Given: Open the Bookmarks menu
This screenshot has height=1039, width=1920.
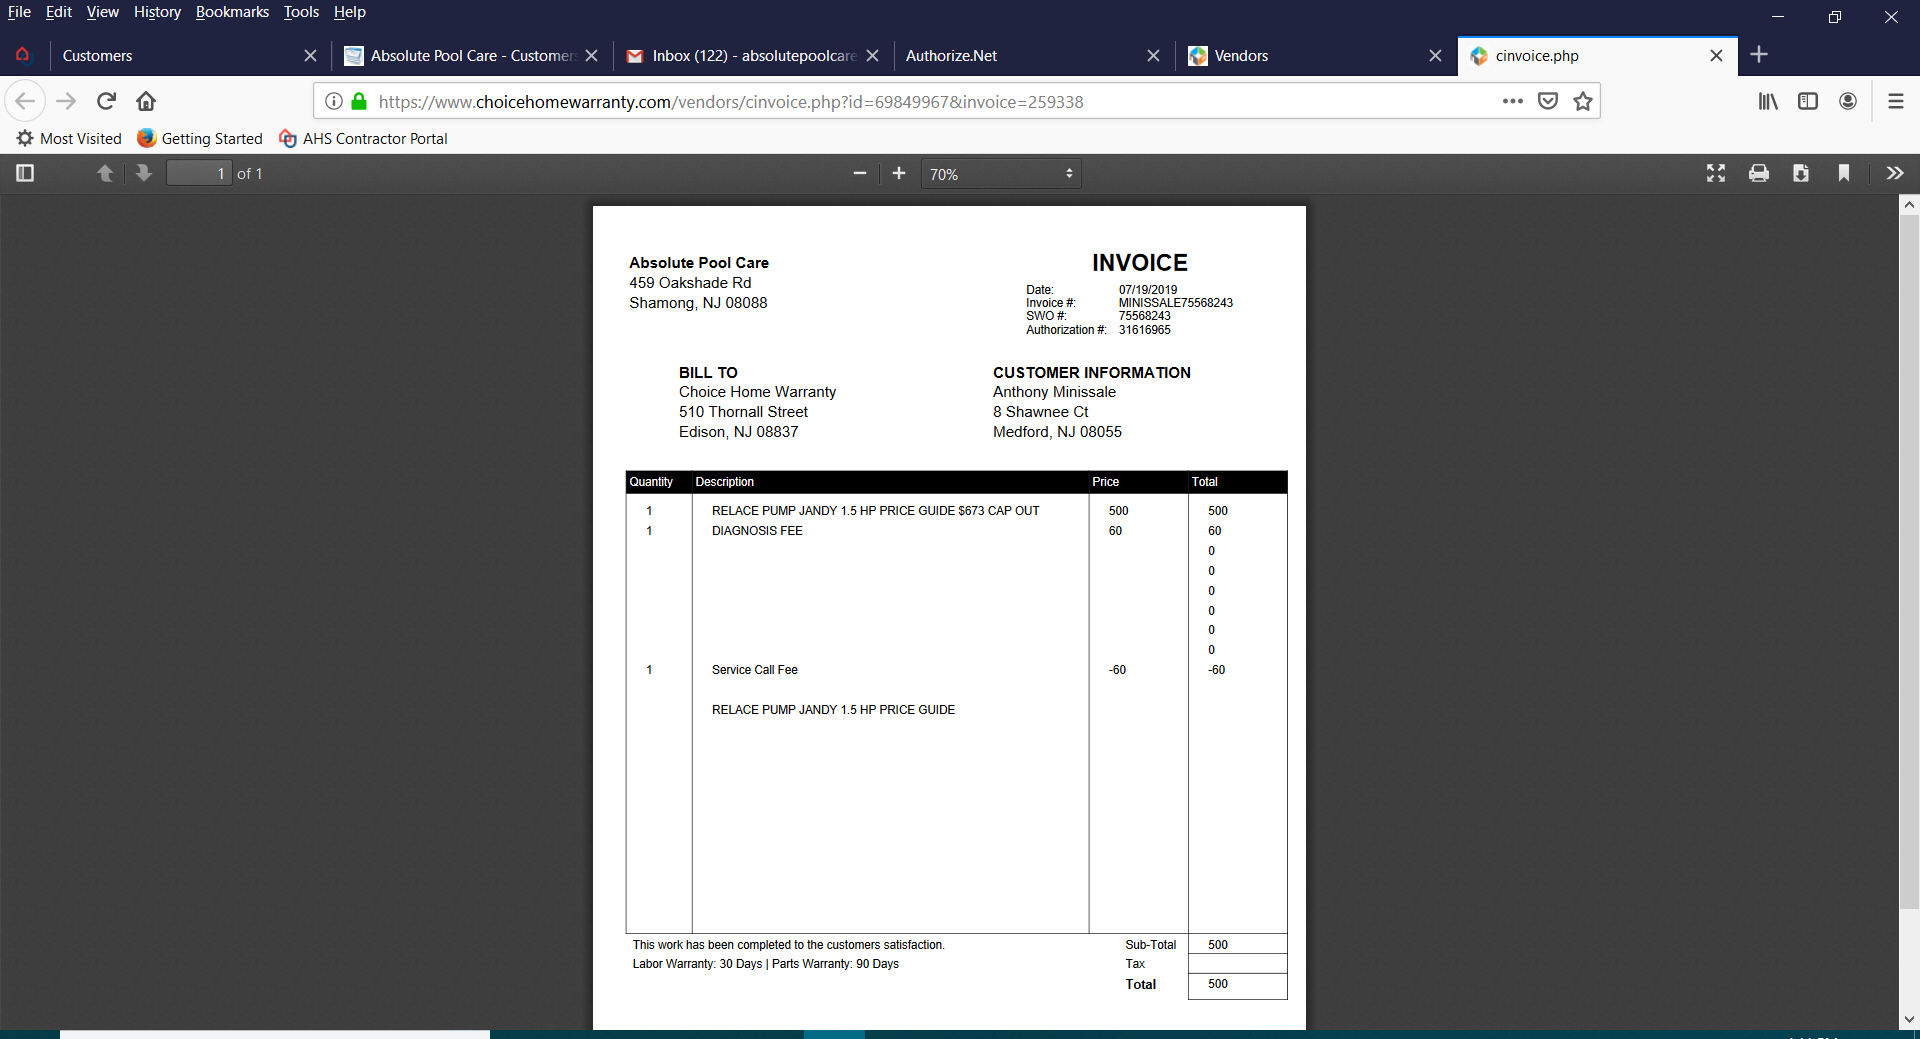Looking at the screenshot, I should [x=232, y=12].
